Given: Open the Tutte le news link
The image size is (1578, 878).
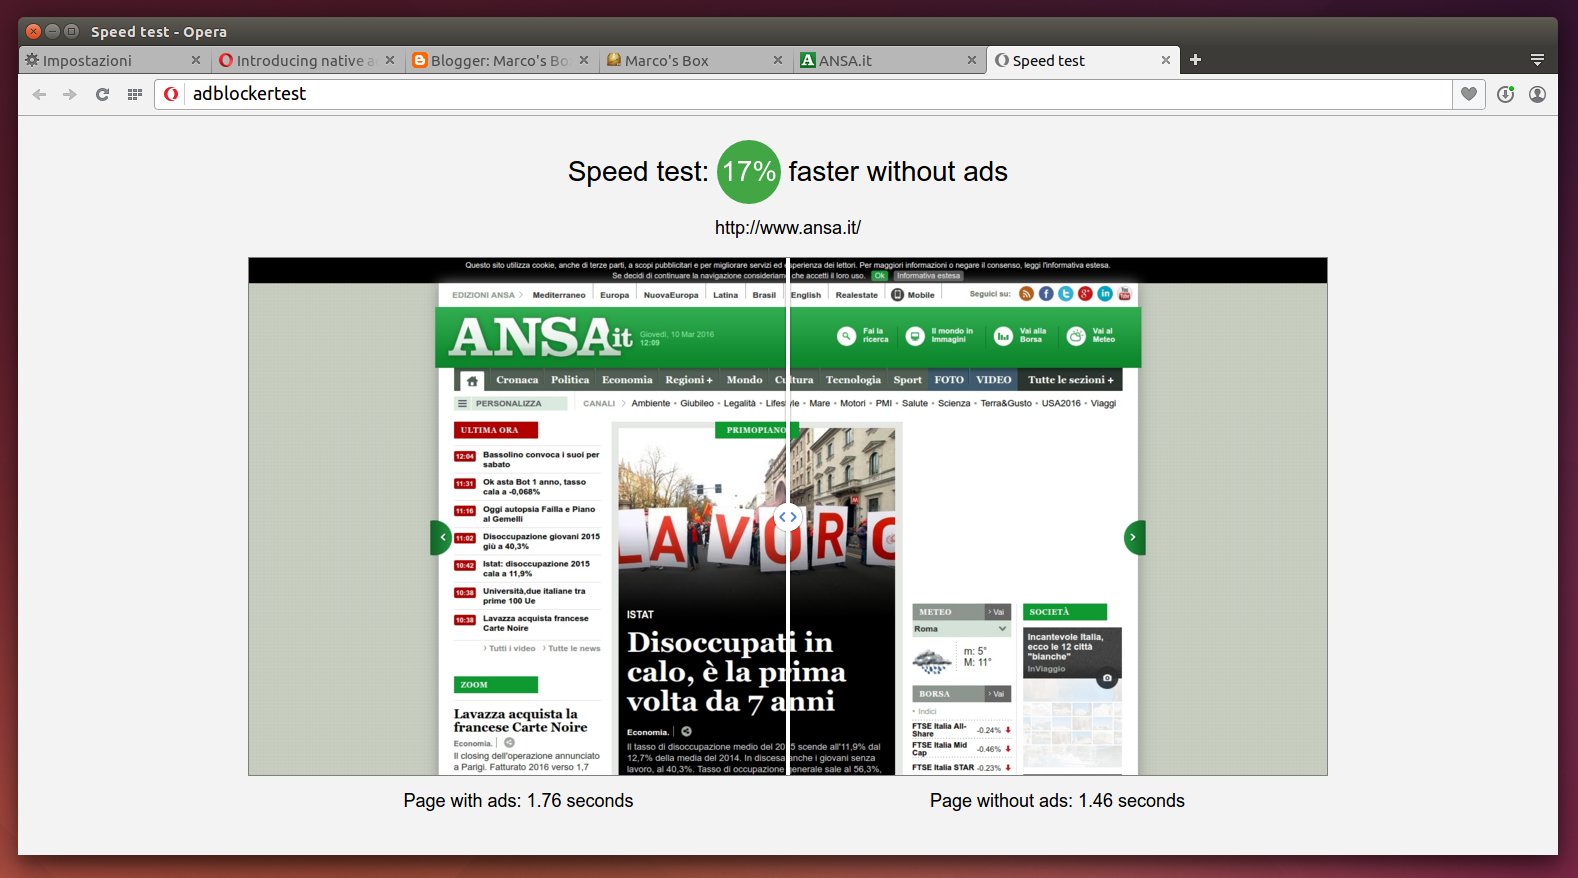Looking at the screenshot, I should coord(572,649).
